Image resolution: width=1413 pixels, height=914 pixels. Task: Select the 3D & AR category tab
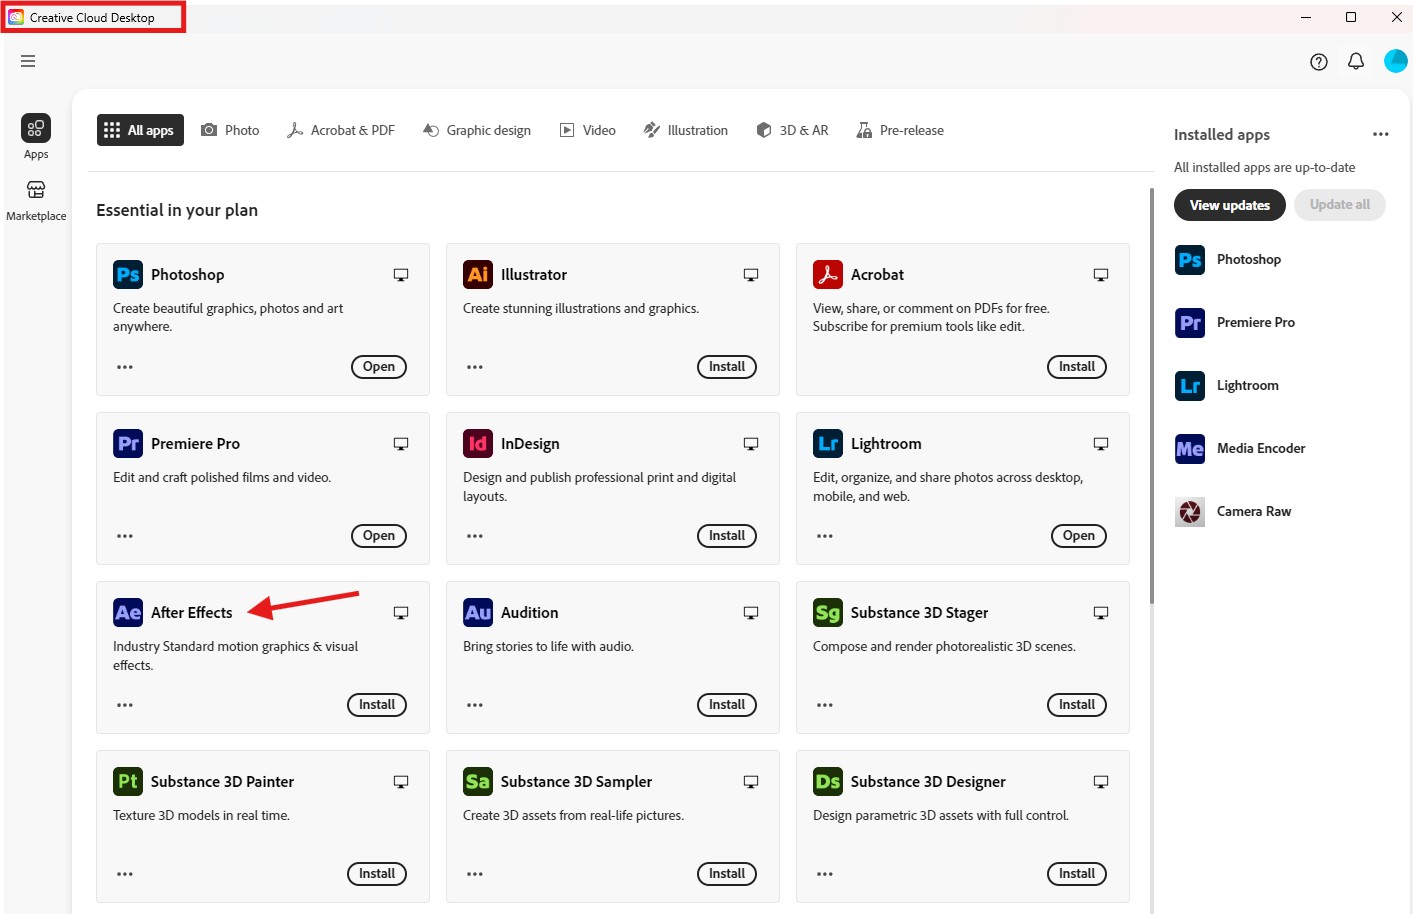(x=793, y=130)
